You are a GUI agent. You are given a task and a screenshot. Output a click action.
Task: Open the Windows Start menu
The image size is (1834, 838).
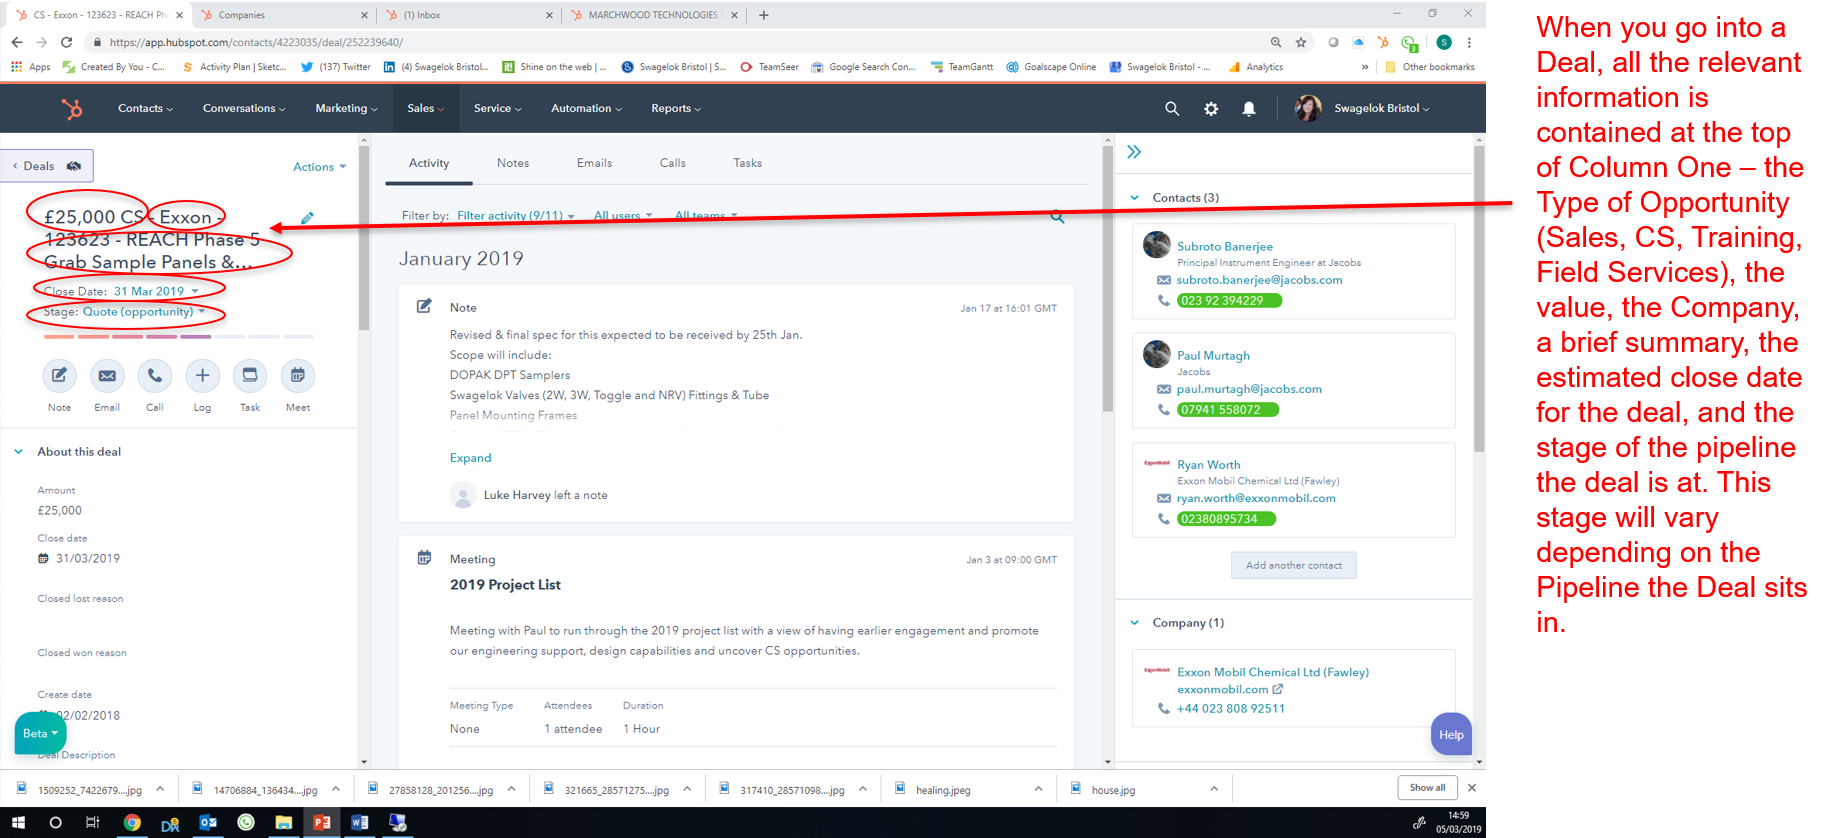pyautogui.click(x=18, y=822)
